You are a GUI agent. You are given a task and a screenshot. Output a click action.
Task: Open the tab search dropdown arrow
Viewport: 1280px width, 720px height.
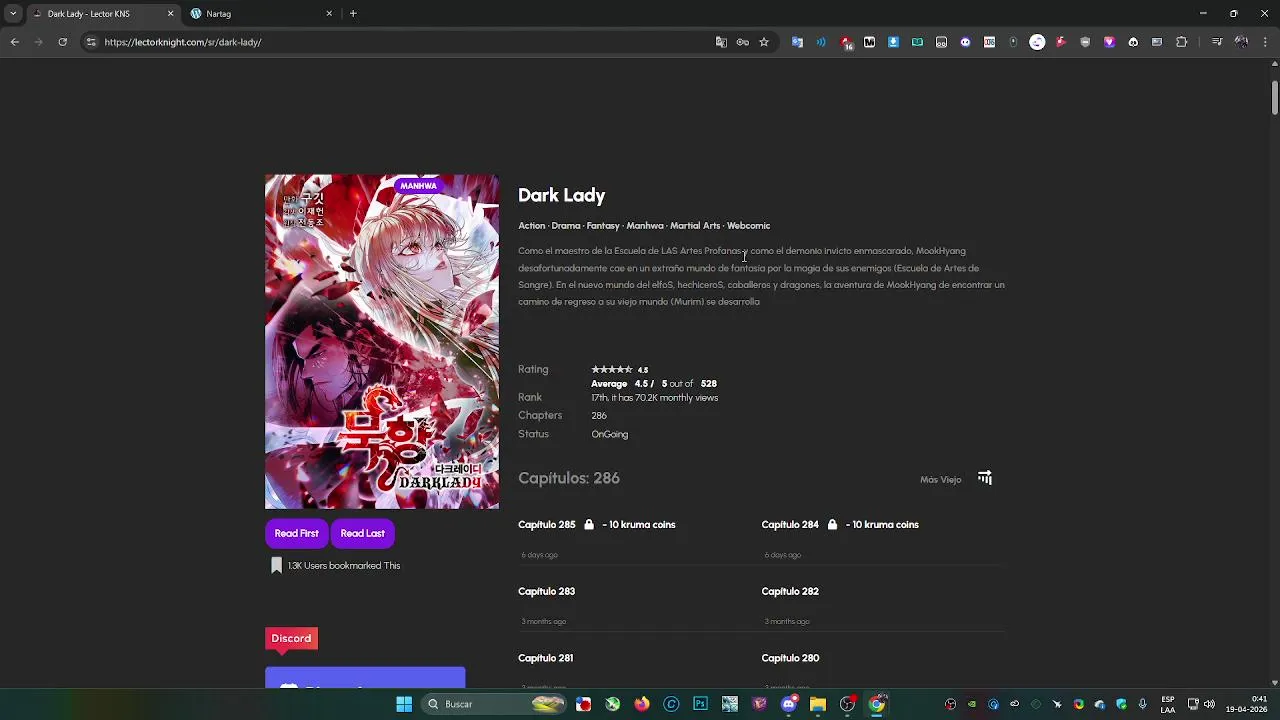pos(13,14)
